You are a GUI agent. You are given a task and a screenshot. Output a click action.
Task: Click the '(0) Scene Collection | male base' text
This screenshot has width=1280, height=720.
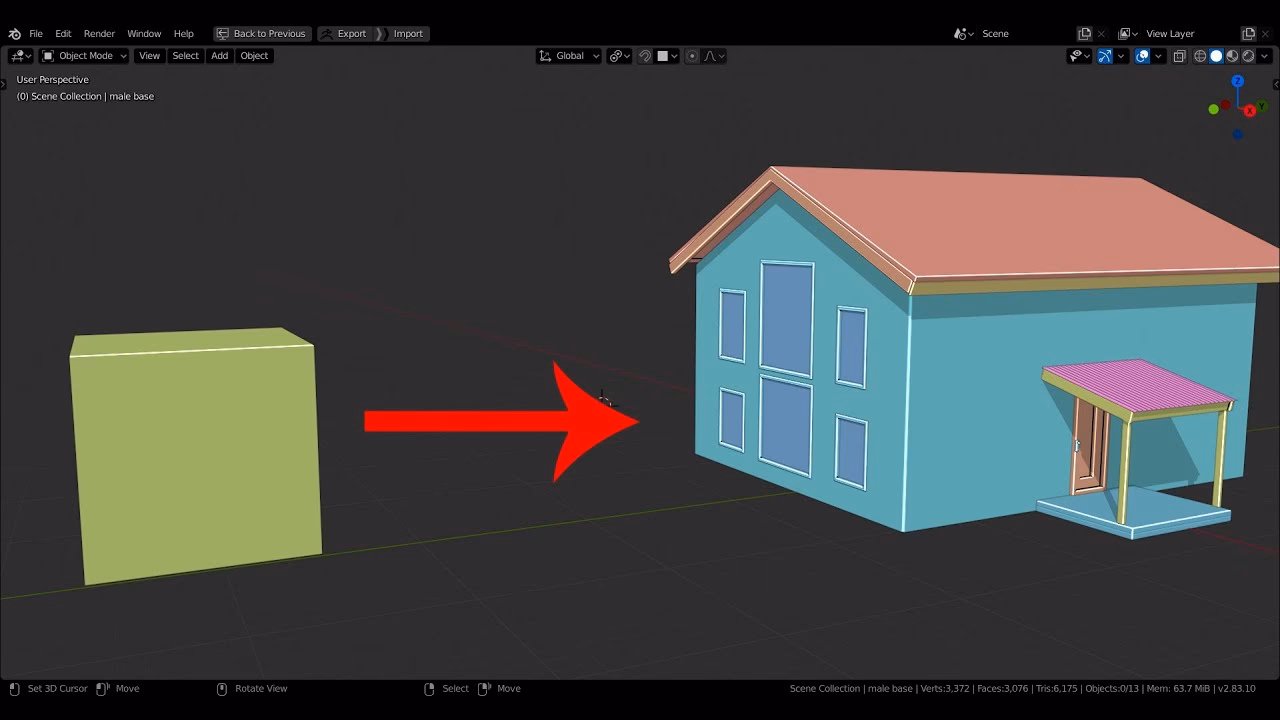pos(85,96)
